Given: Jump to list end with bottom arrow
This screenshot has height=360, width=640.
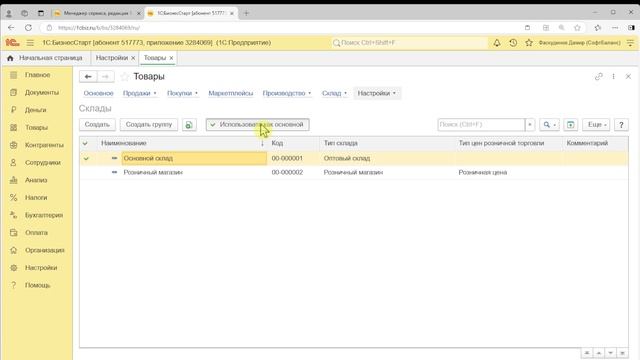Looking at the screenshot, I should coord(622,353).
